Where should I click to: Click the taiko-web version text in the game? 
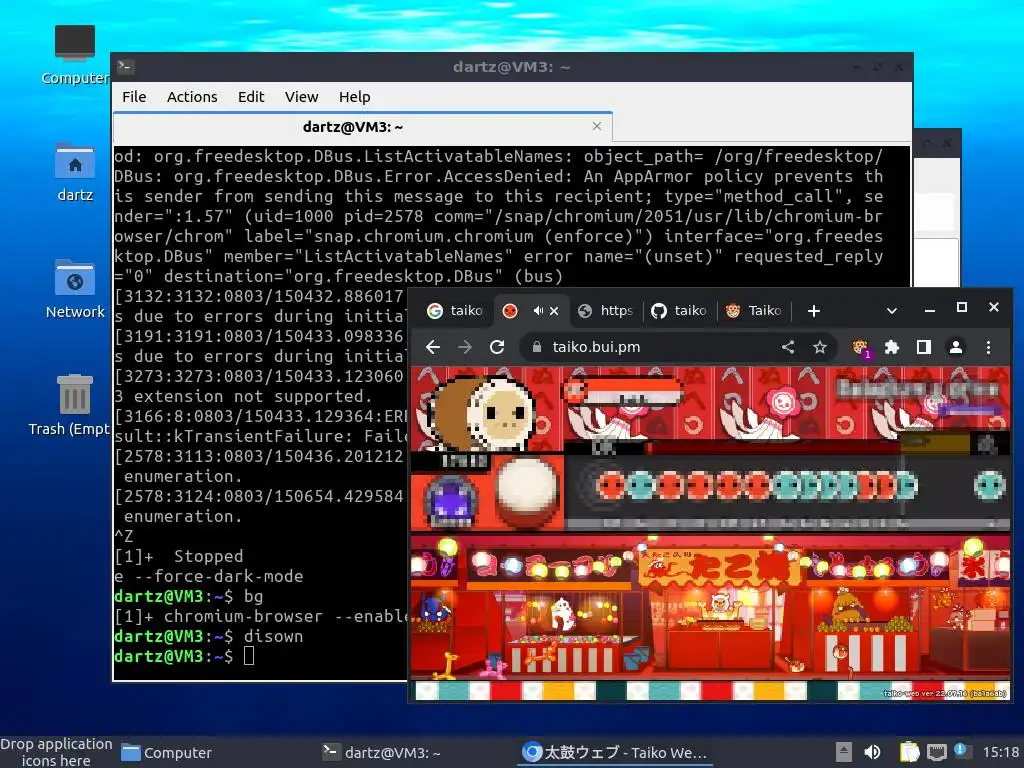pyautogui.click(x=944, y=694)
